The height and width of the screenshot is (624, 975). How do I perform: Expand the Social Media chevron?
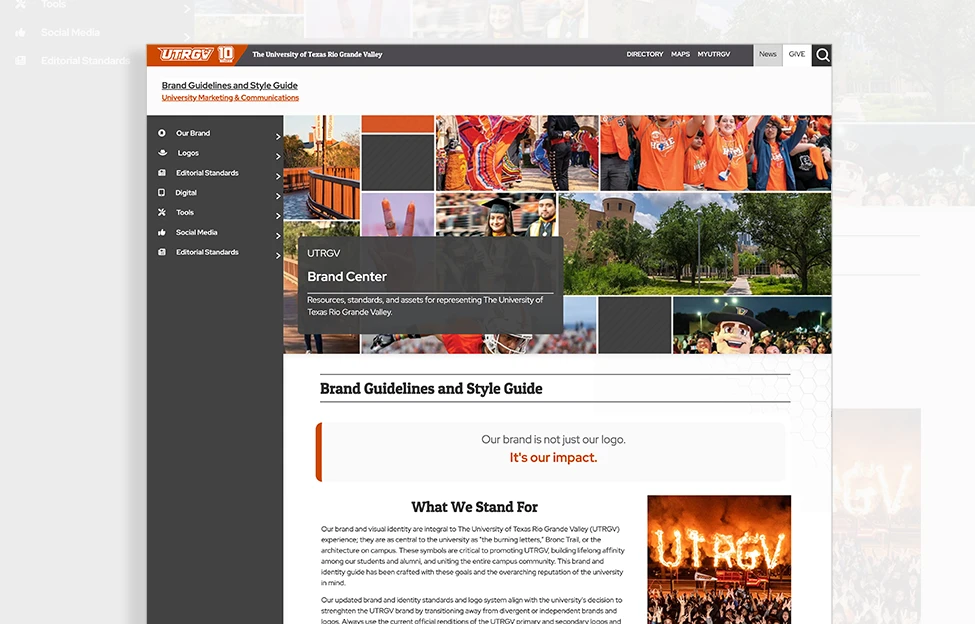(x=278, y=236)
